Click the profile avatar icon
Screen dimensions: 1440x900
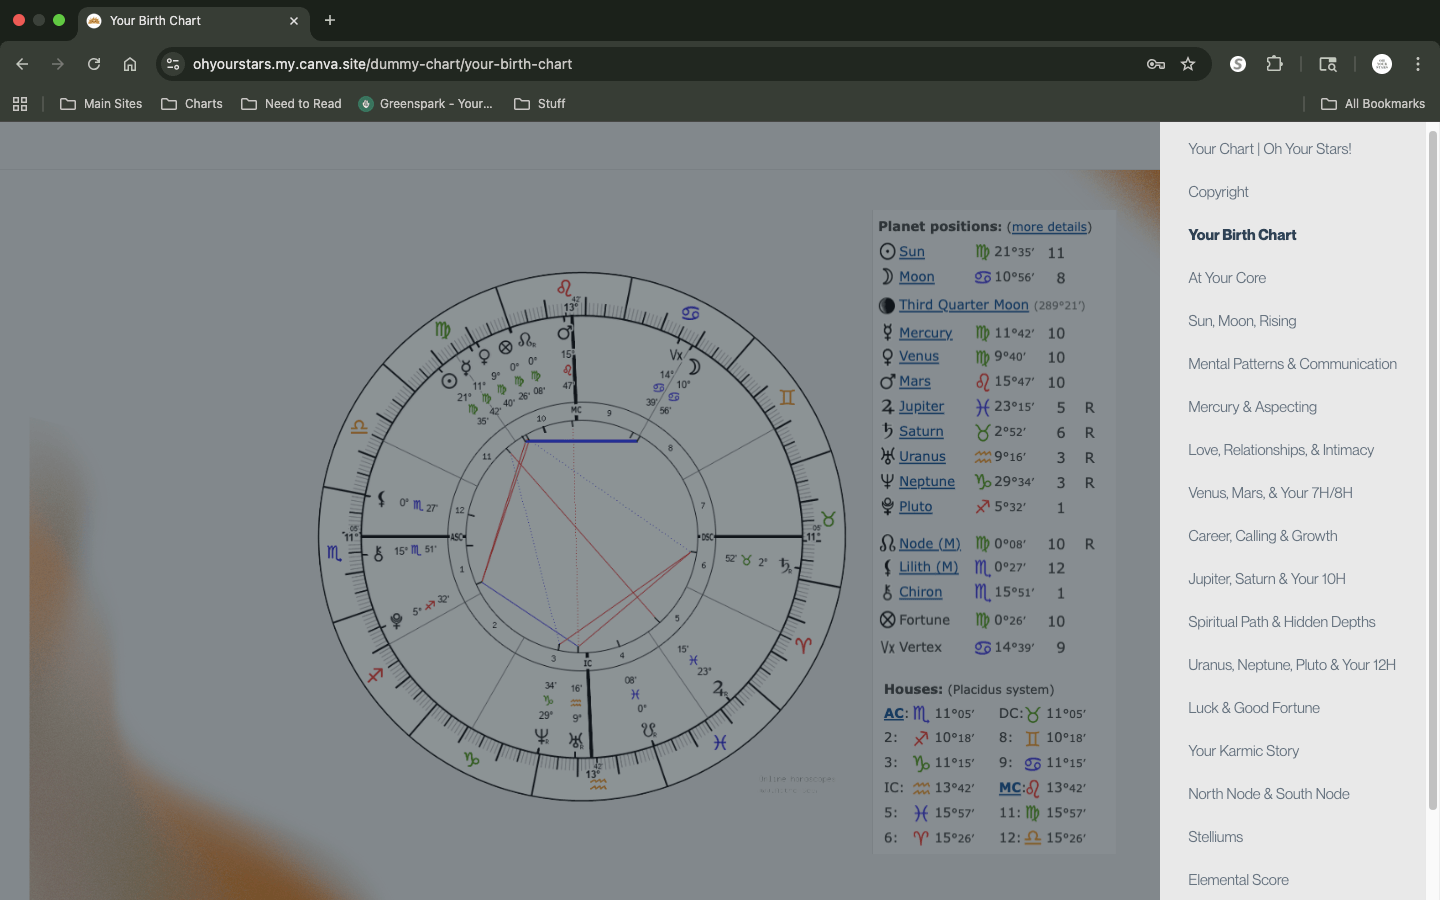click(1382, 64)
